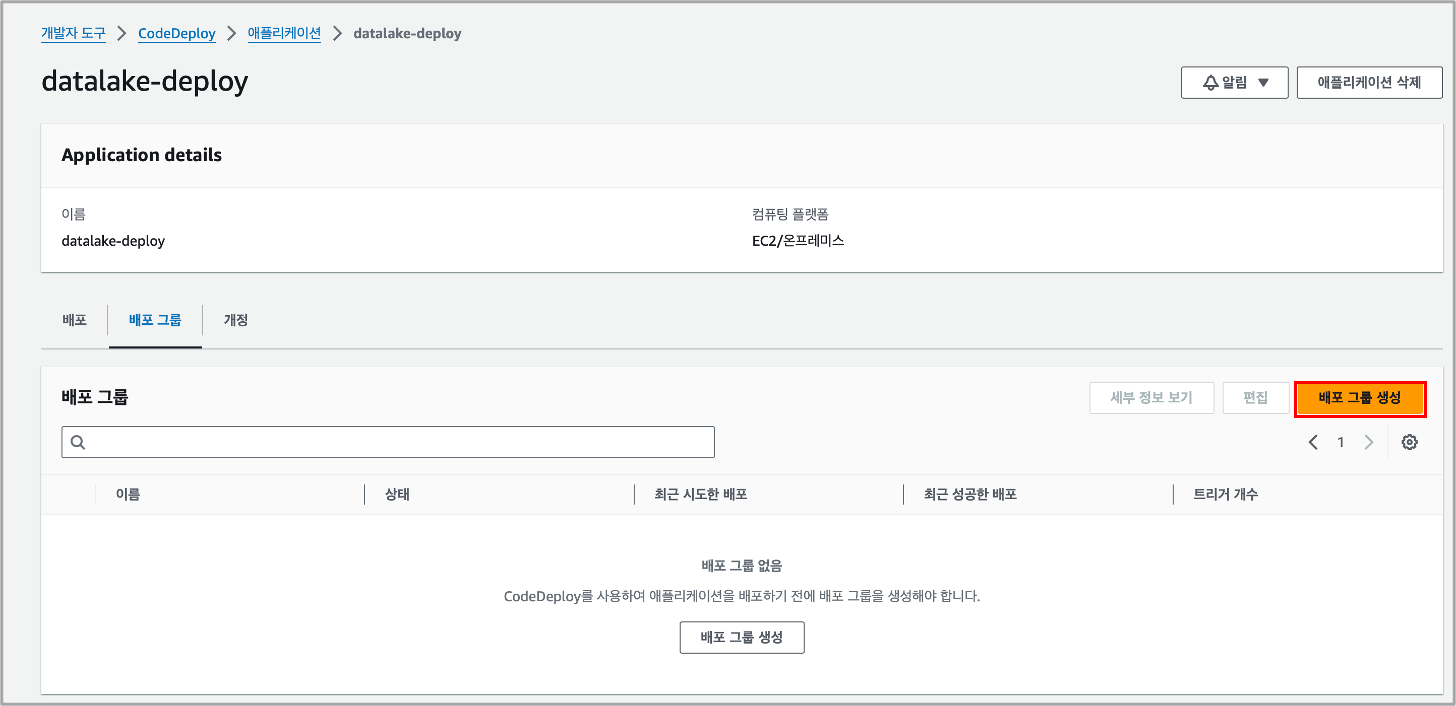This screenshot has width=1456, height=706.
Task: Click the 이름 column header
Action: tap(128, 495)
